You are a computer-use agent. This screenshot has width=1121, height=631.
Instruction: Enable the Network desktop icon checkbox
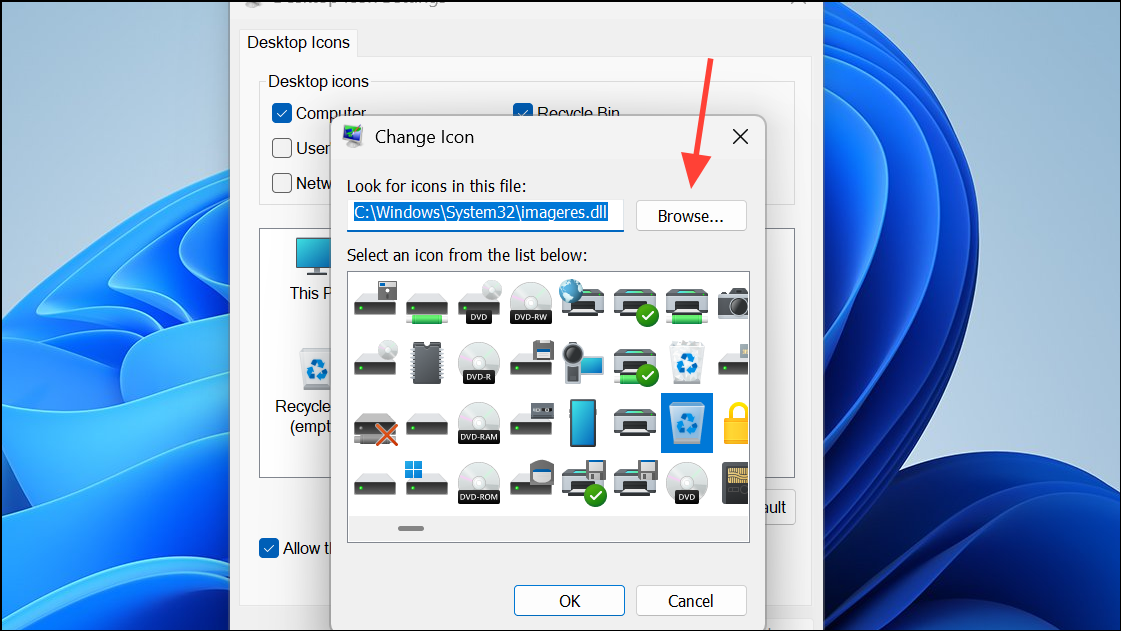tap(282, 183)
